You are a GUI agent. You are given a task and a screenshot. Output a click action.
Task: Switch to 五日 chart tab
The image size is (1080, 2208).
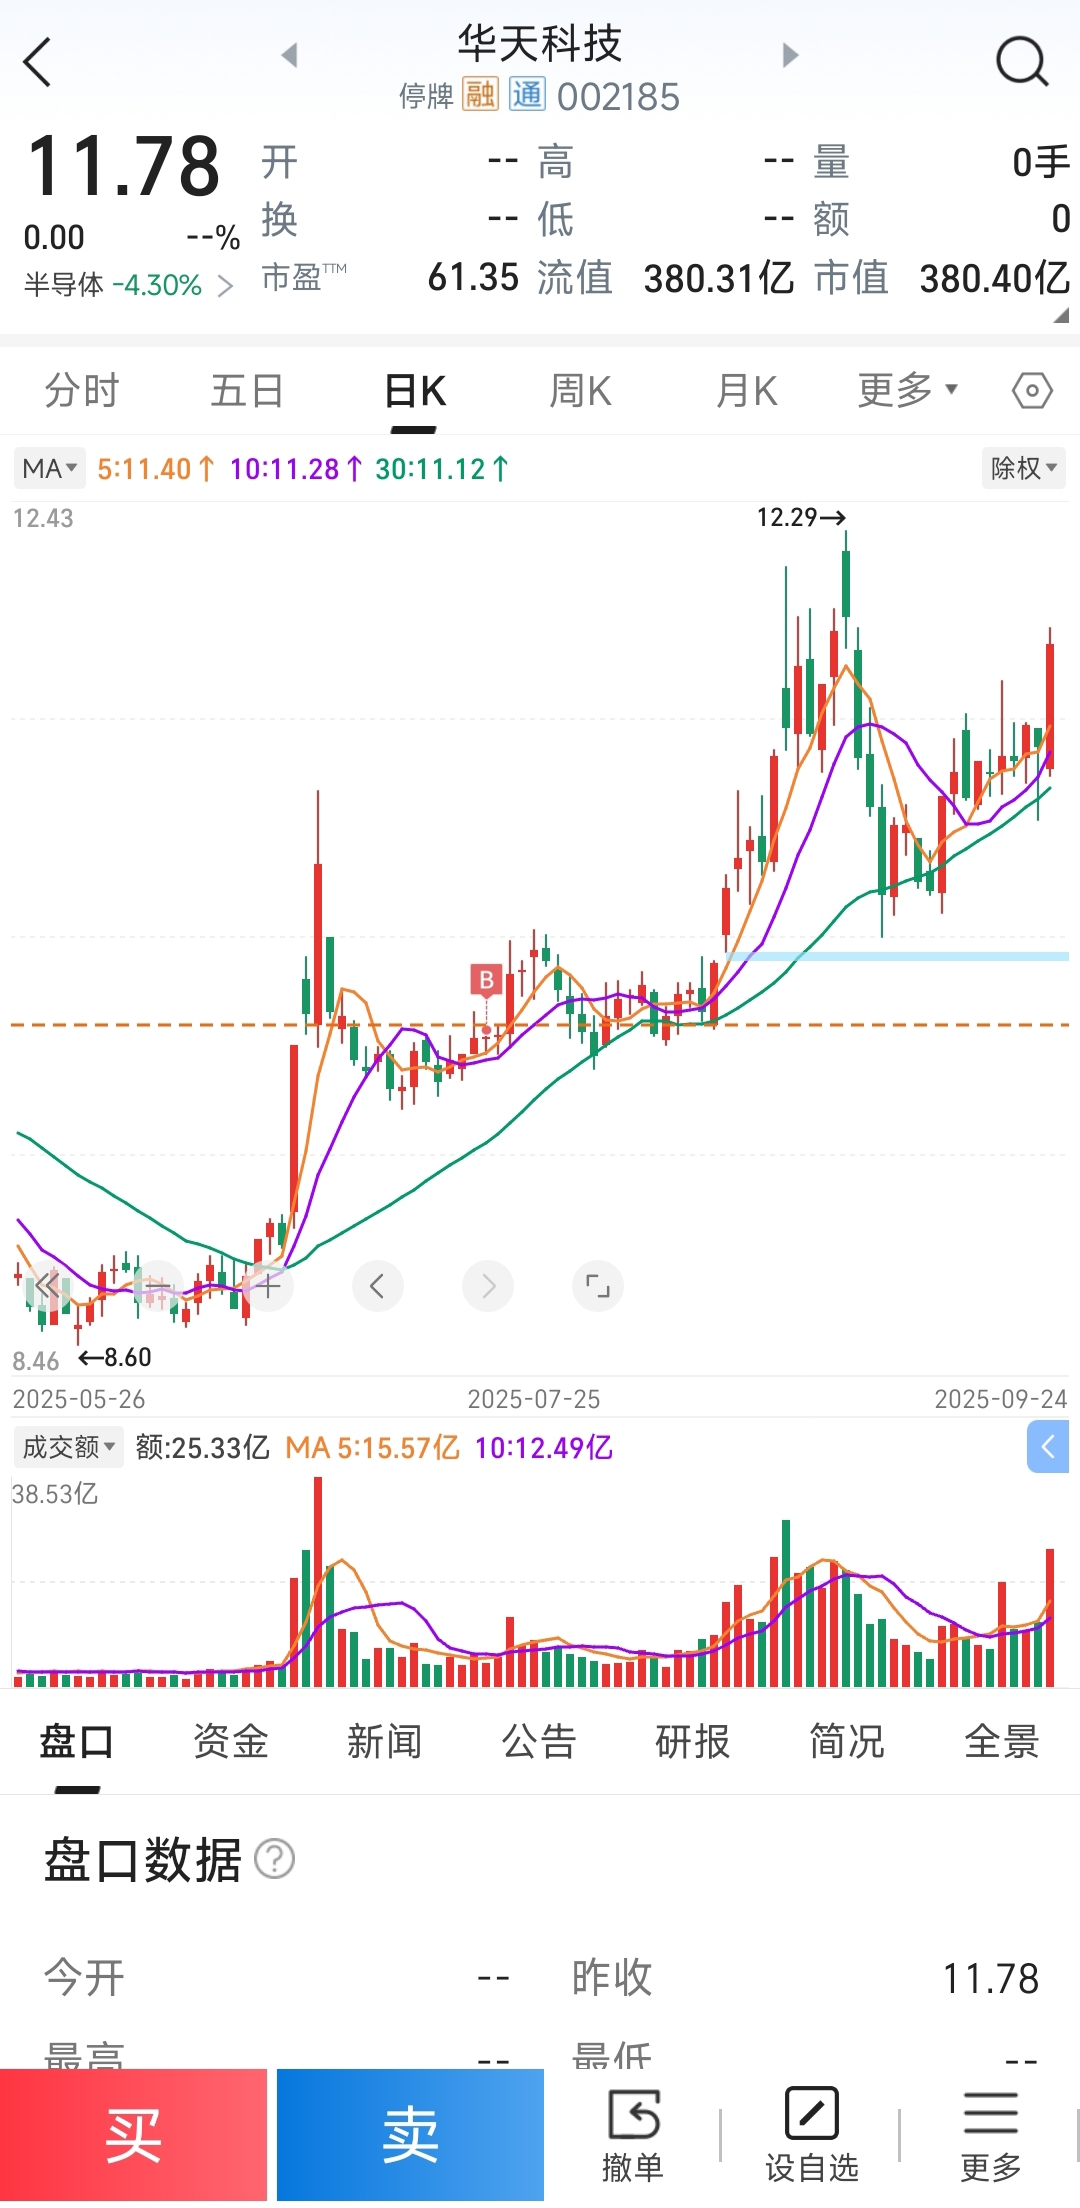(247, 390)
